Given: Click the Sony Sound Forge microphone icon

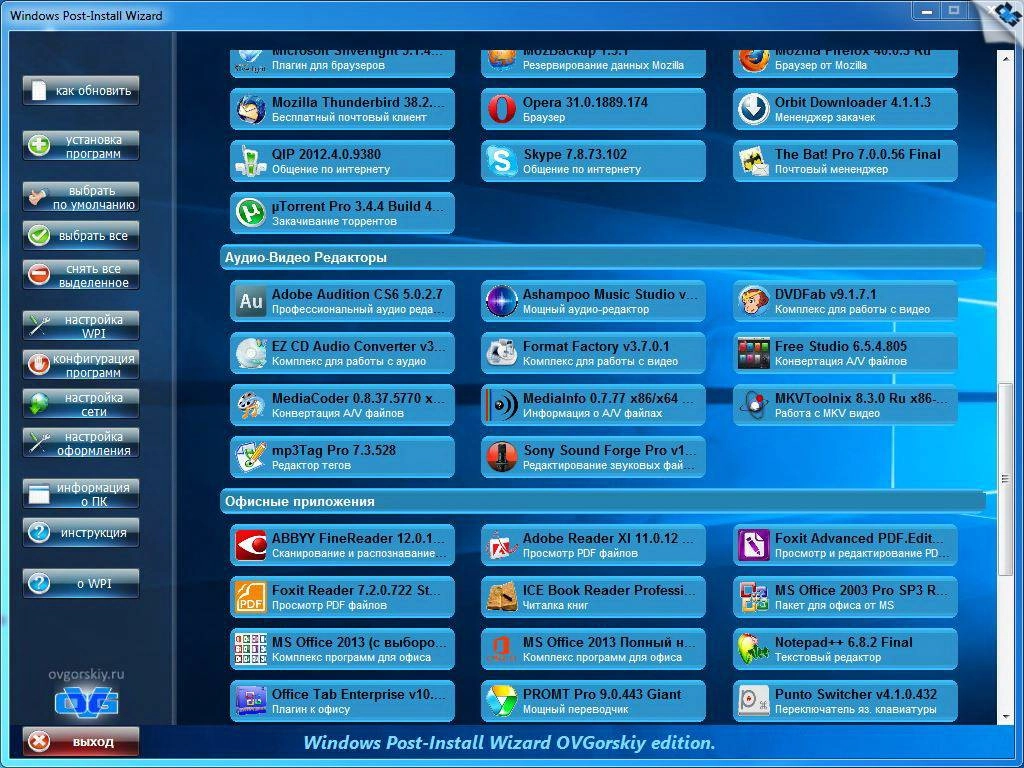Looking at the screenshot, I should click(502, 457).
